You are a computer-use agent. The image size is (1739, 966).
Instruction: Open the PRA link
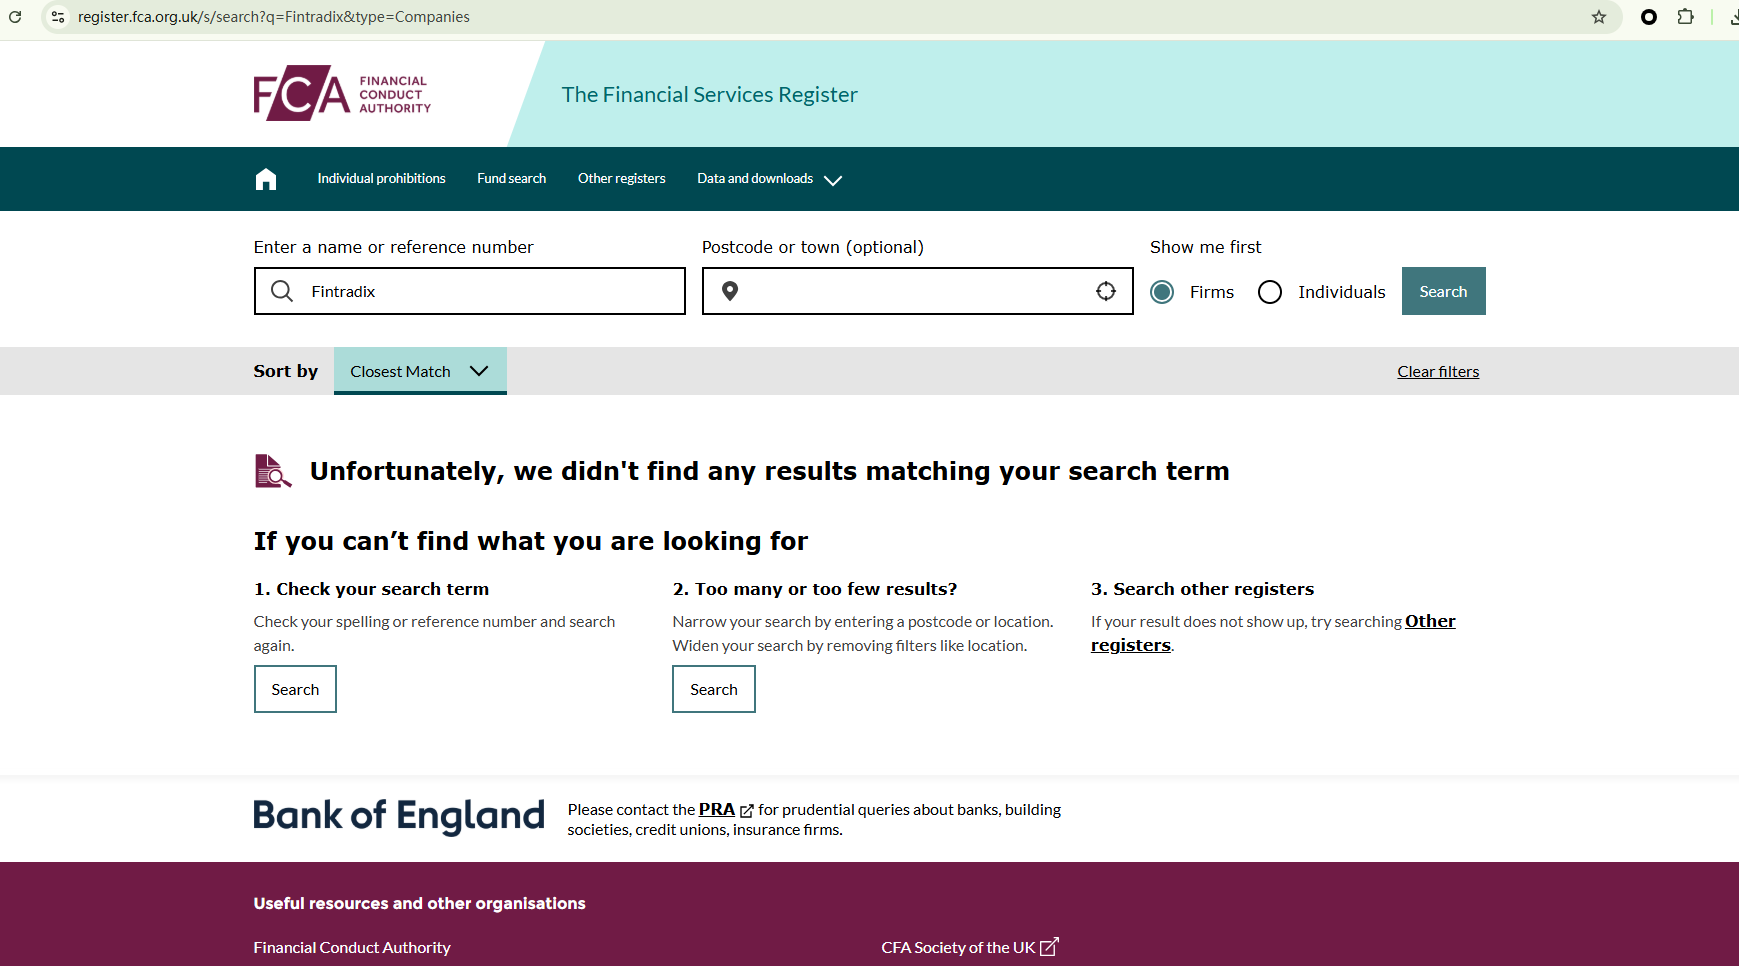[x=717, y=810]
